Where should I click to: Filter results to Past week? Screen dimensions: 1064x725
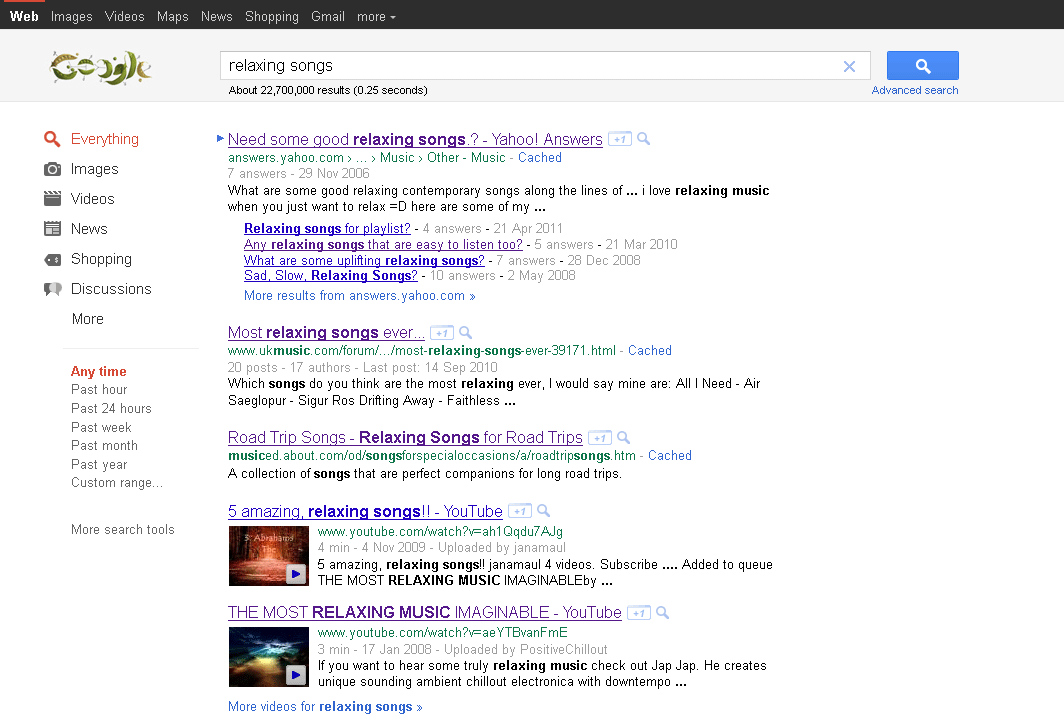point(101,428)
